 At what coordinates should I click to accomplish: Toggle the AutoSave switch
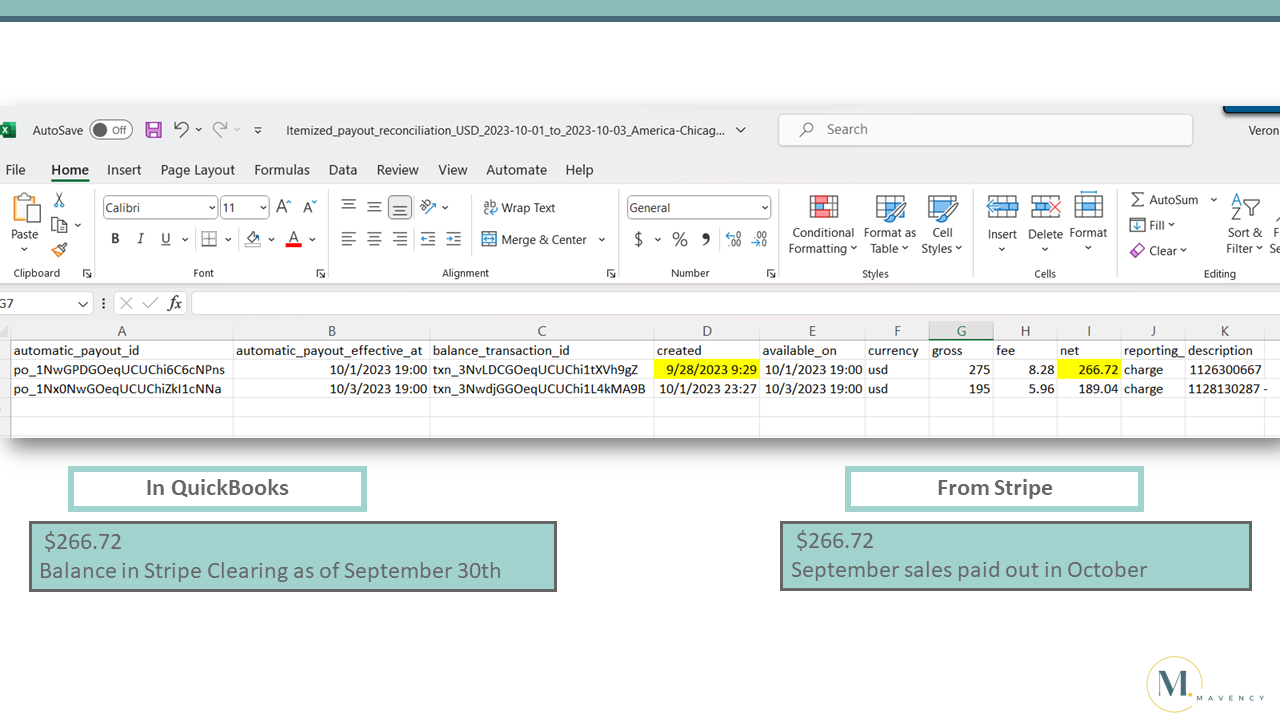111,130
